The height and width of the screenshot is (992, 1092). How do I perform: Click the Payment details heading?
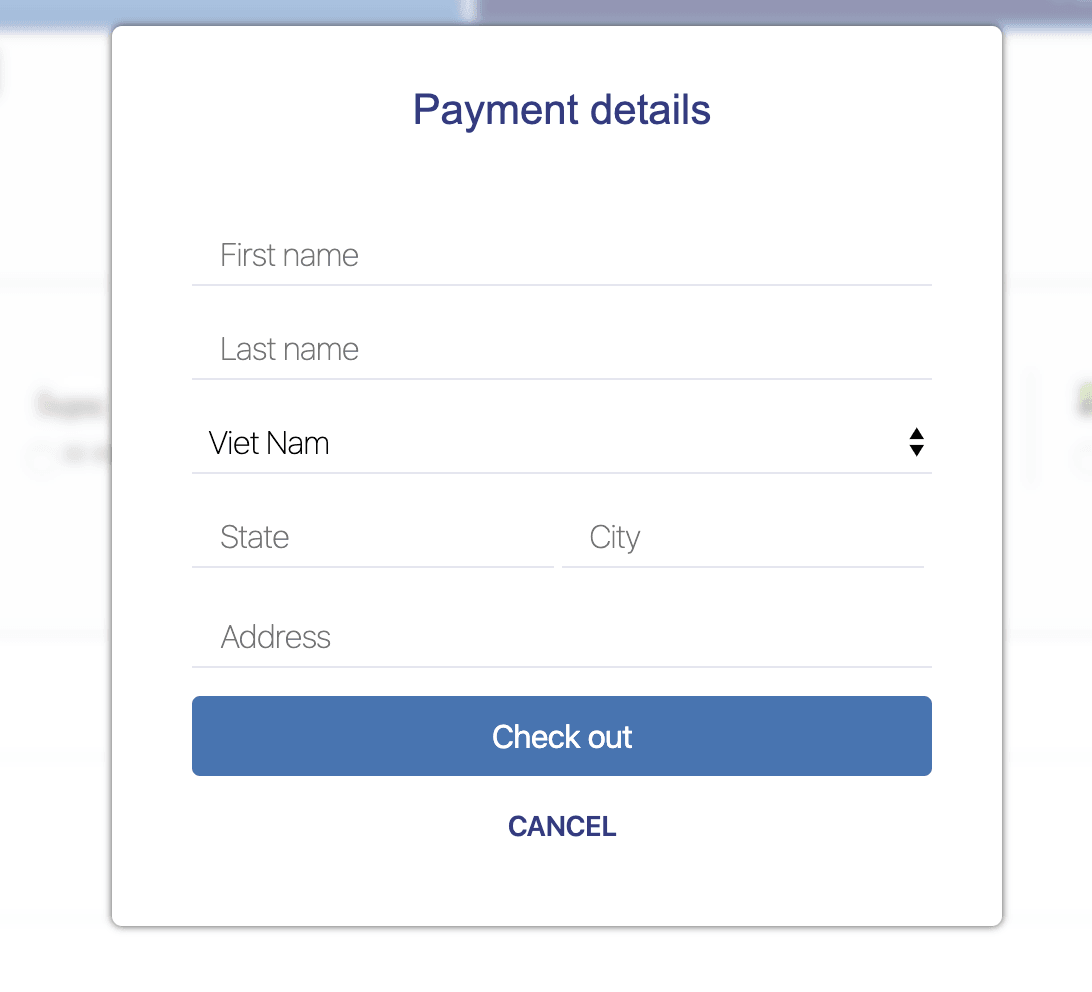(x=561, y=110)
